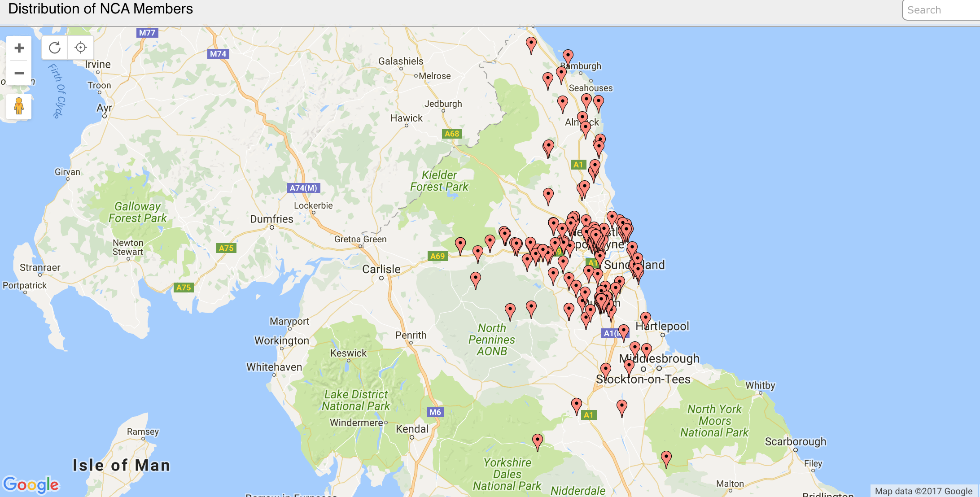
Task: Click the A75 shield near Stranraer
Action: (x=183, y=288)
